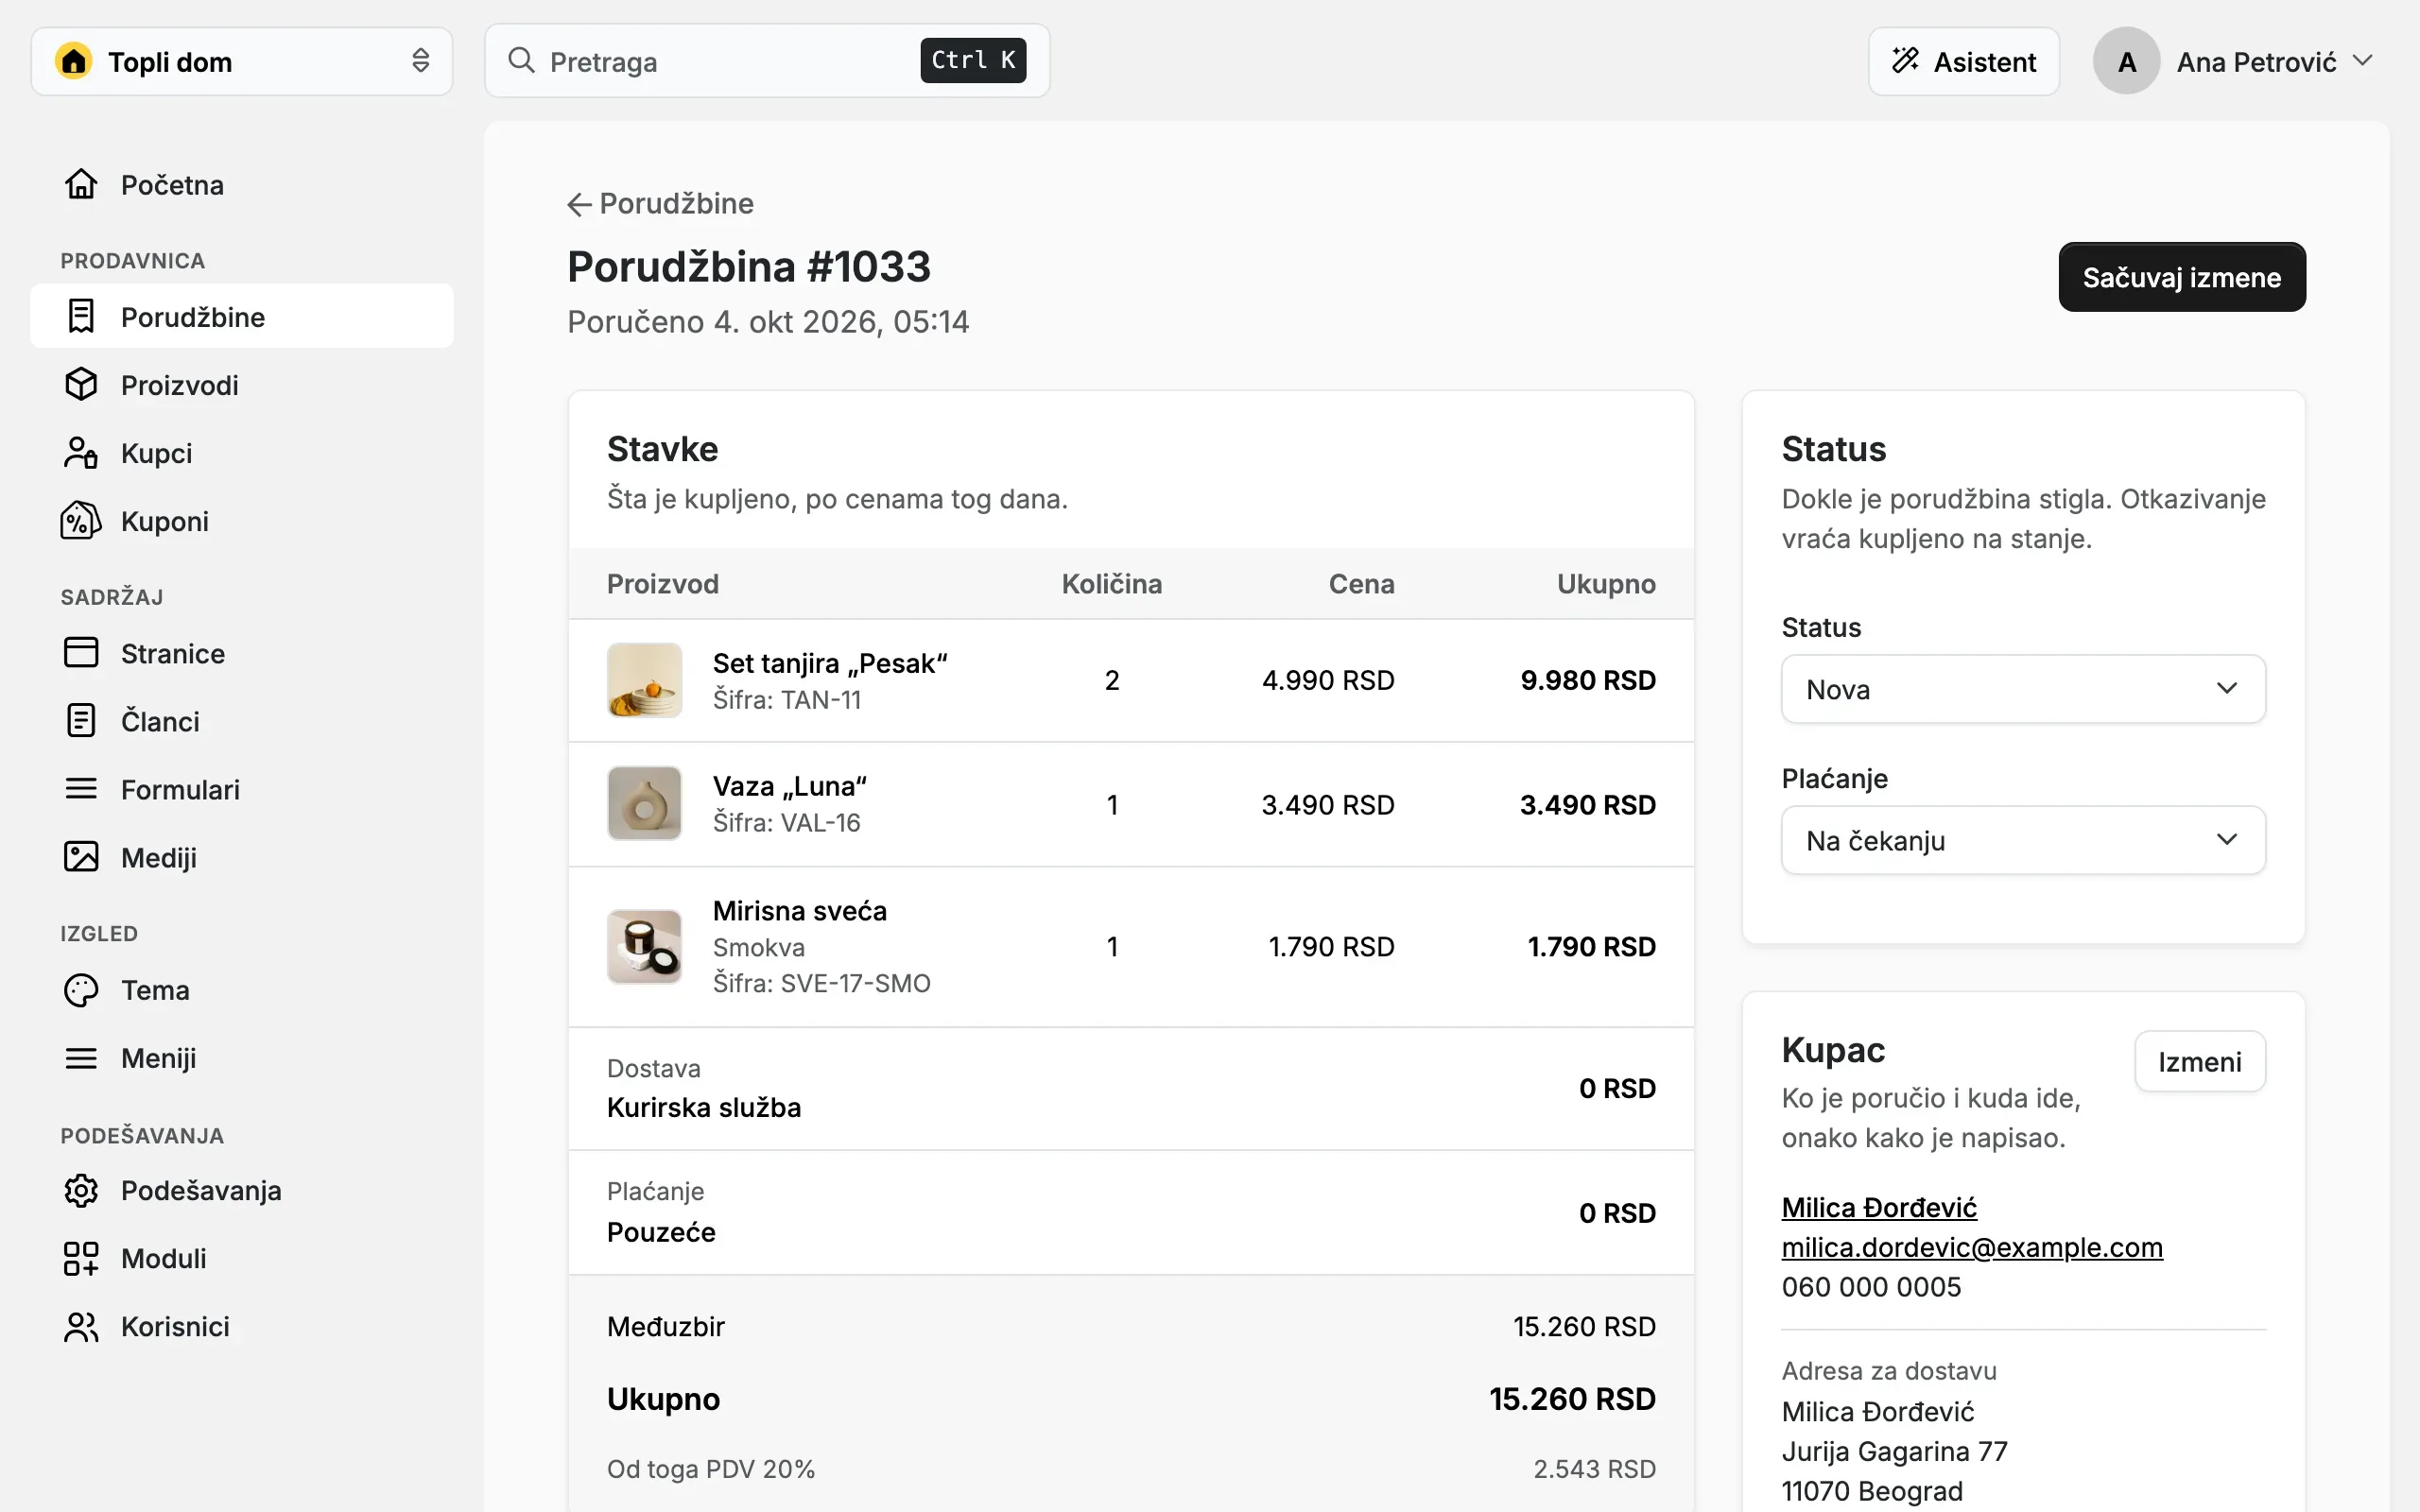Go back via the Porudžbine breadcrumb link
2420x1512 pixels.
[661, 204]
